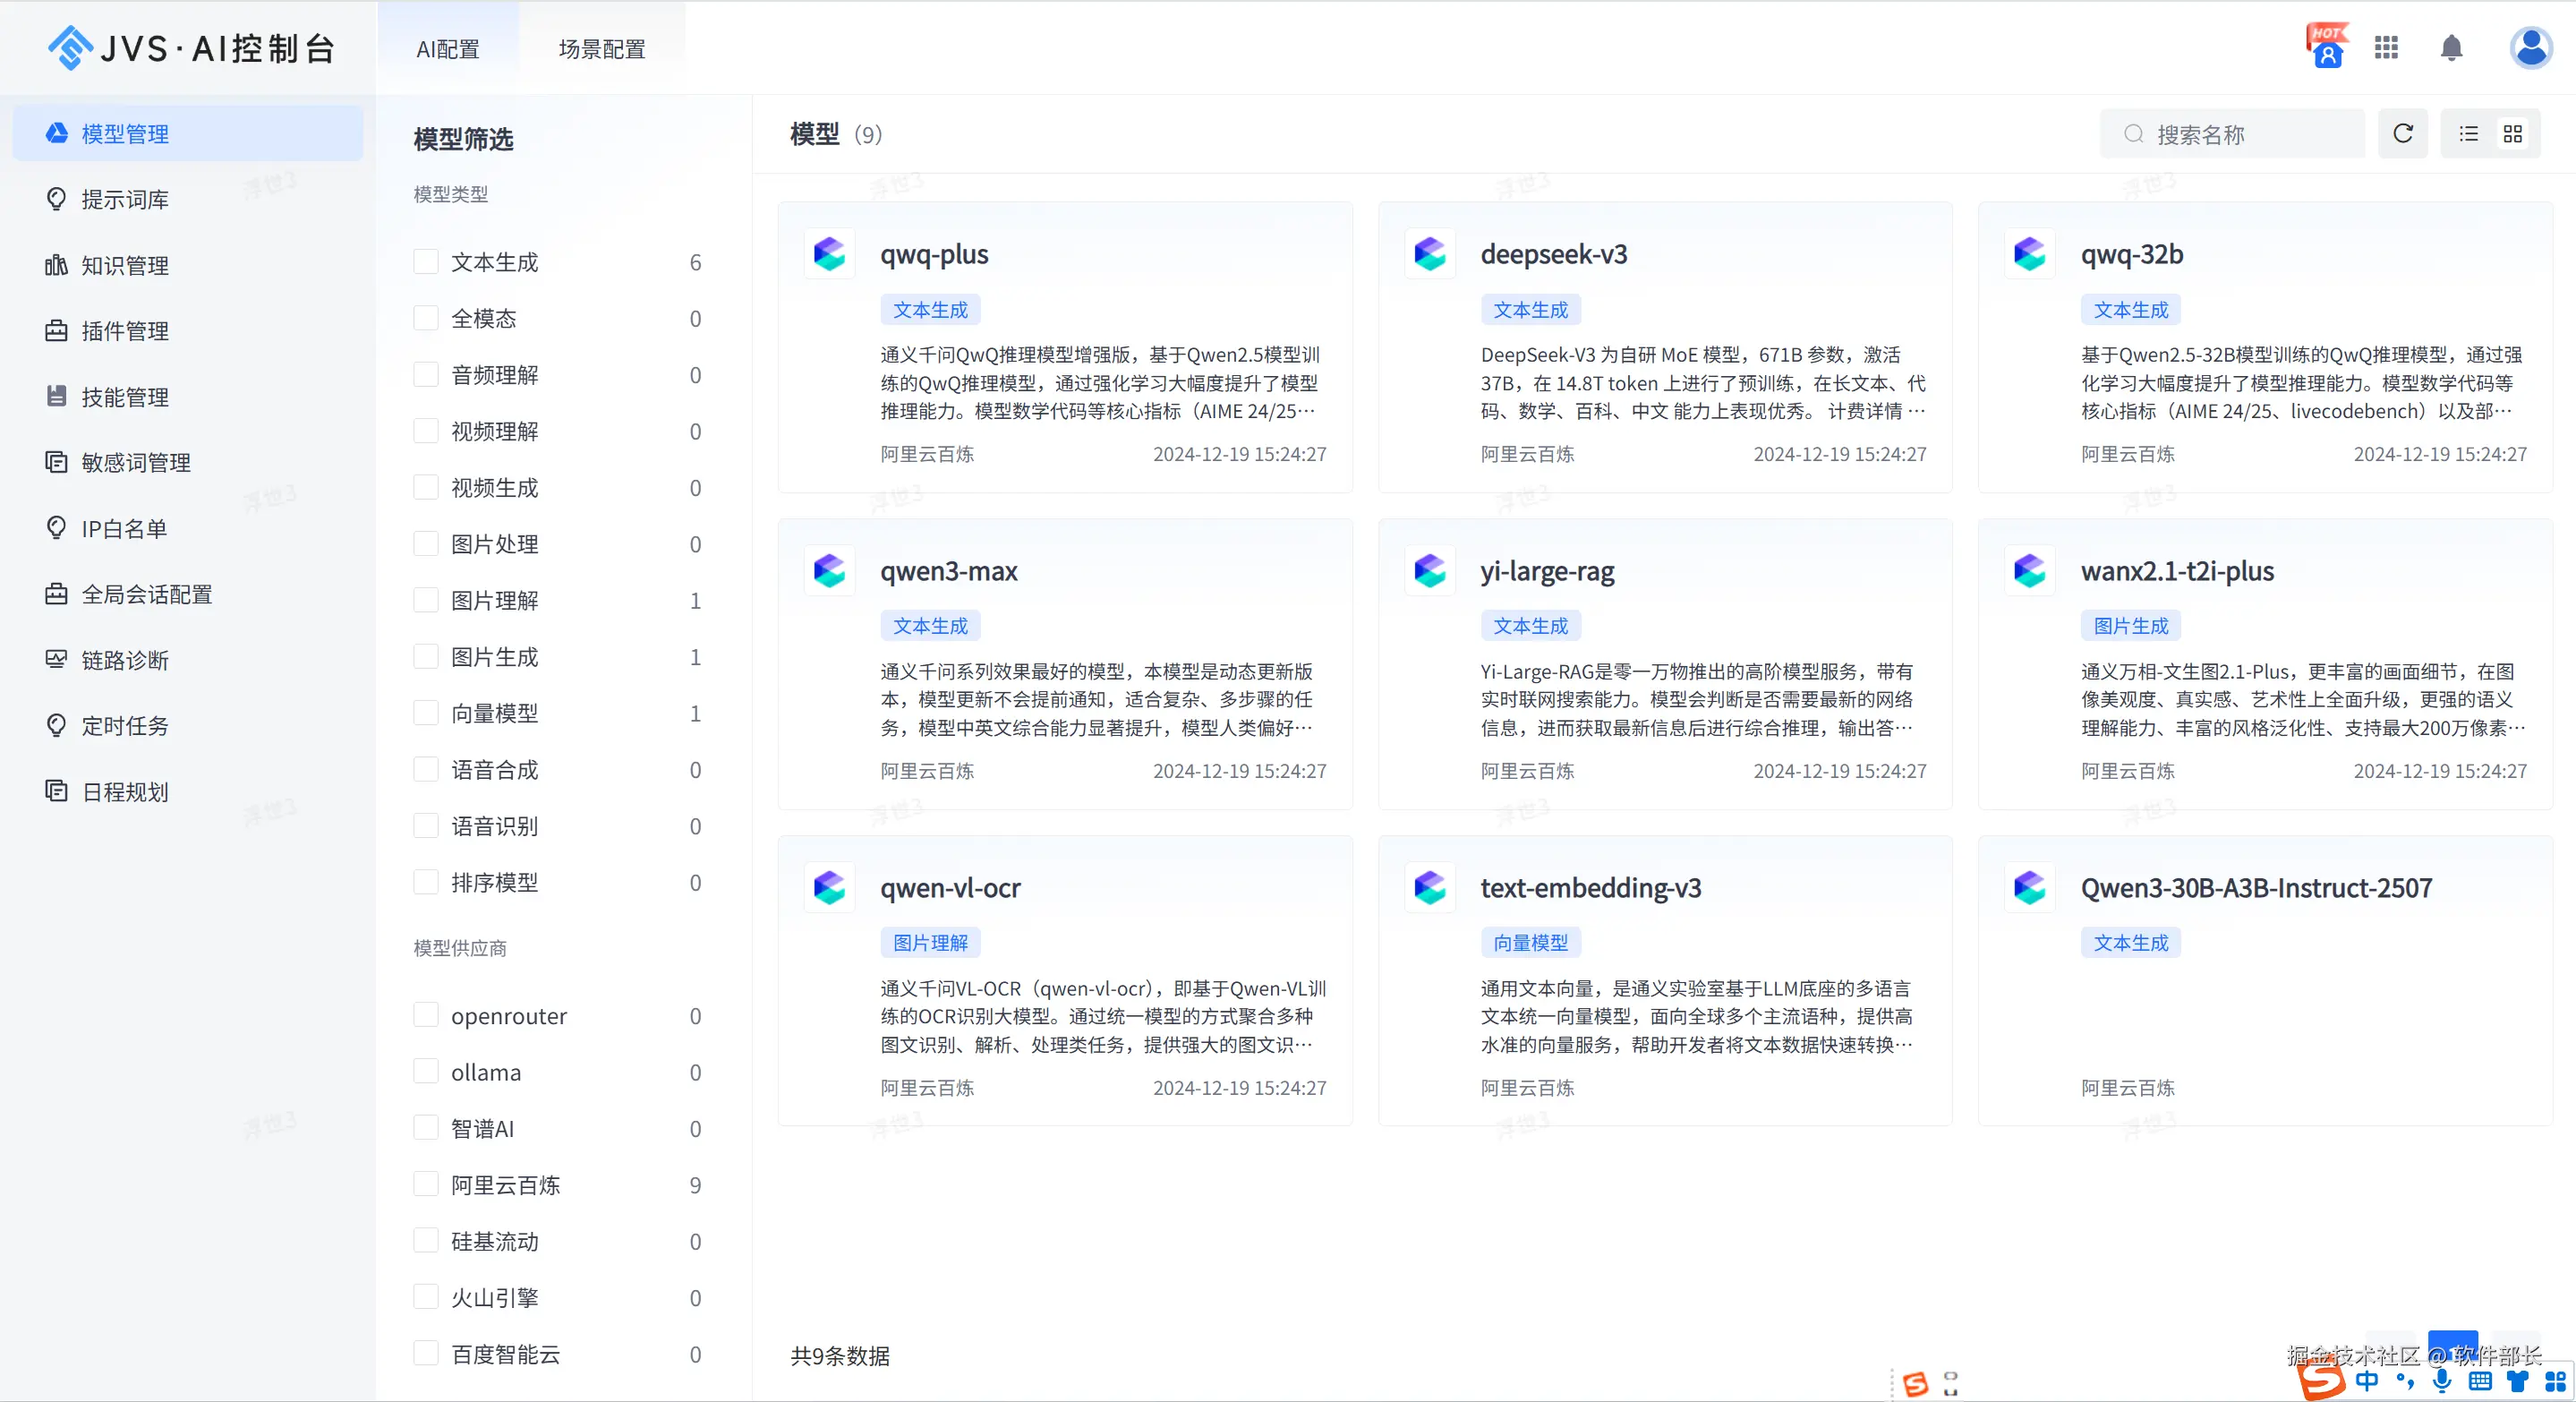
Task: Click the JVS logo icon
Action: tap(70, 47)
